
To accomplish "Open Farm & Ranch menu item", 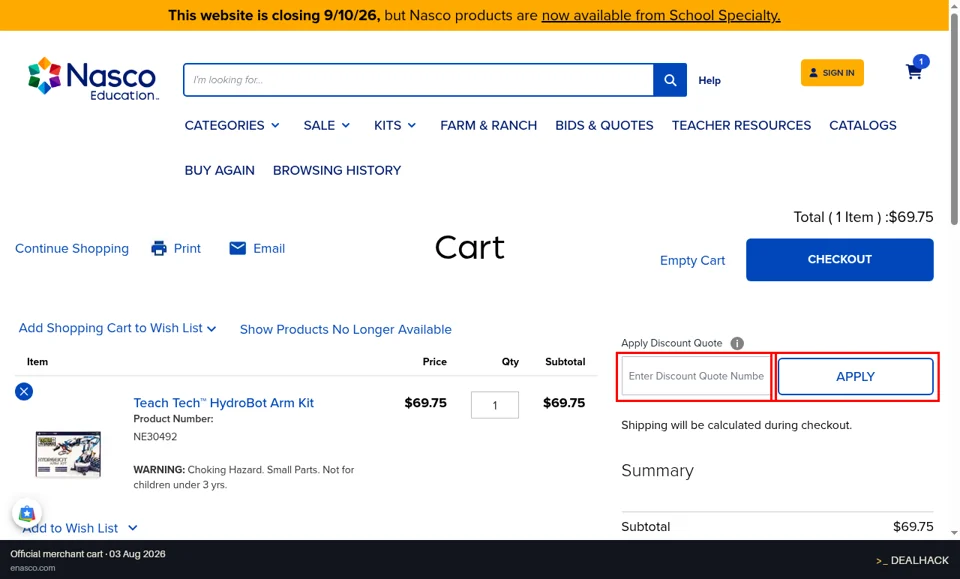I will click(489, 125).
